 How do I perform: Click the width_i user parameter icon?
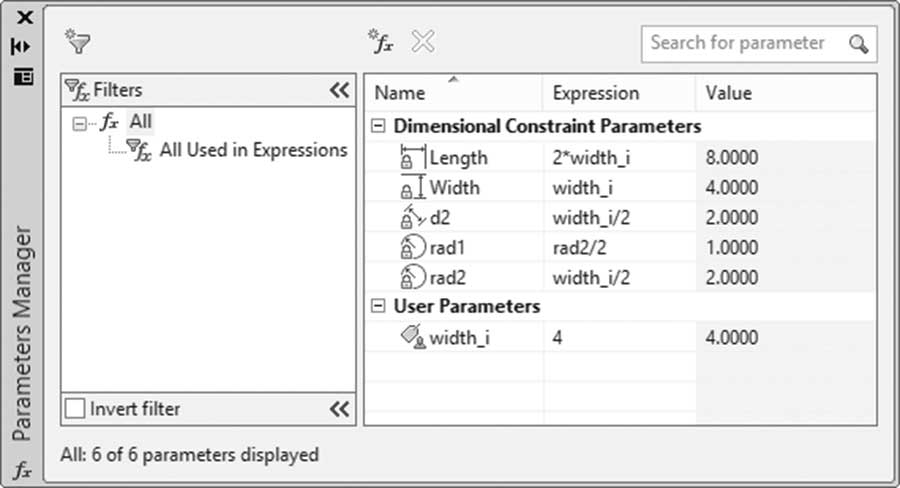tap(413, 336)
